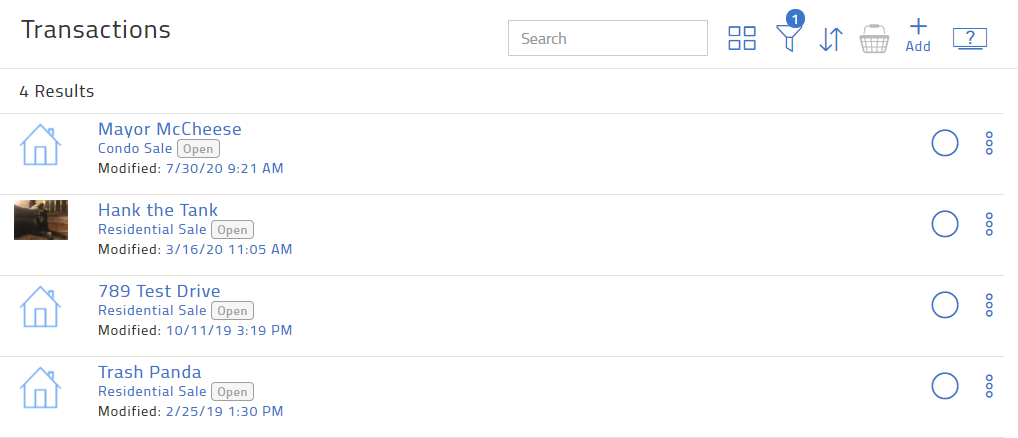This screenshot has width=1018, height=438.
Task: Open more options for Mayor McCheese
Action: 989,143
